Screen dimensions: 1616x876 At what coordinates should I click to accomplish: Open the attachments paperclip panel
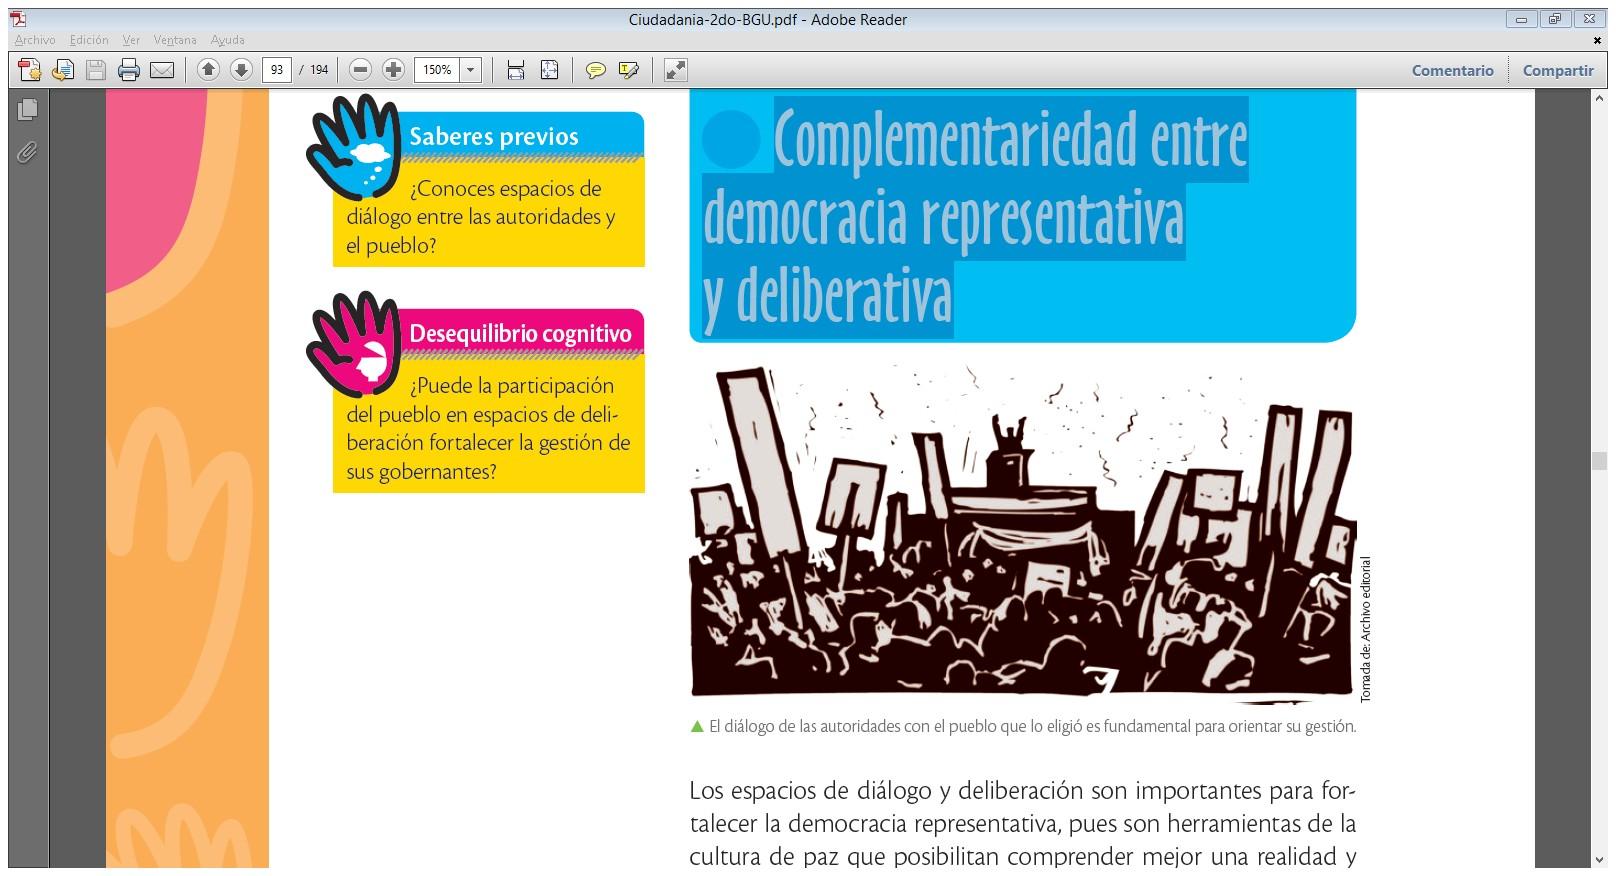tap(27, 152)
